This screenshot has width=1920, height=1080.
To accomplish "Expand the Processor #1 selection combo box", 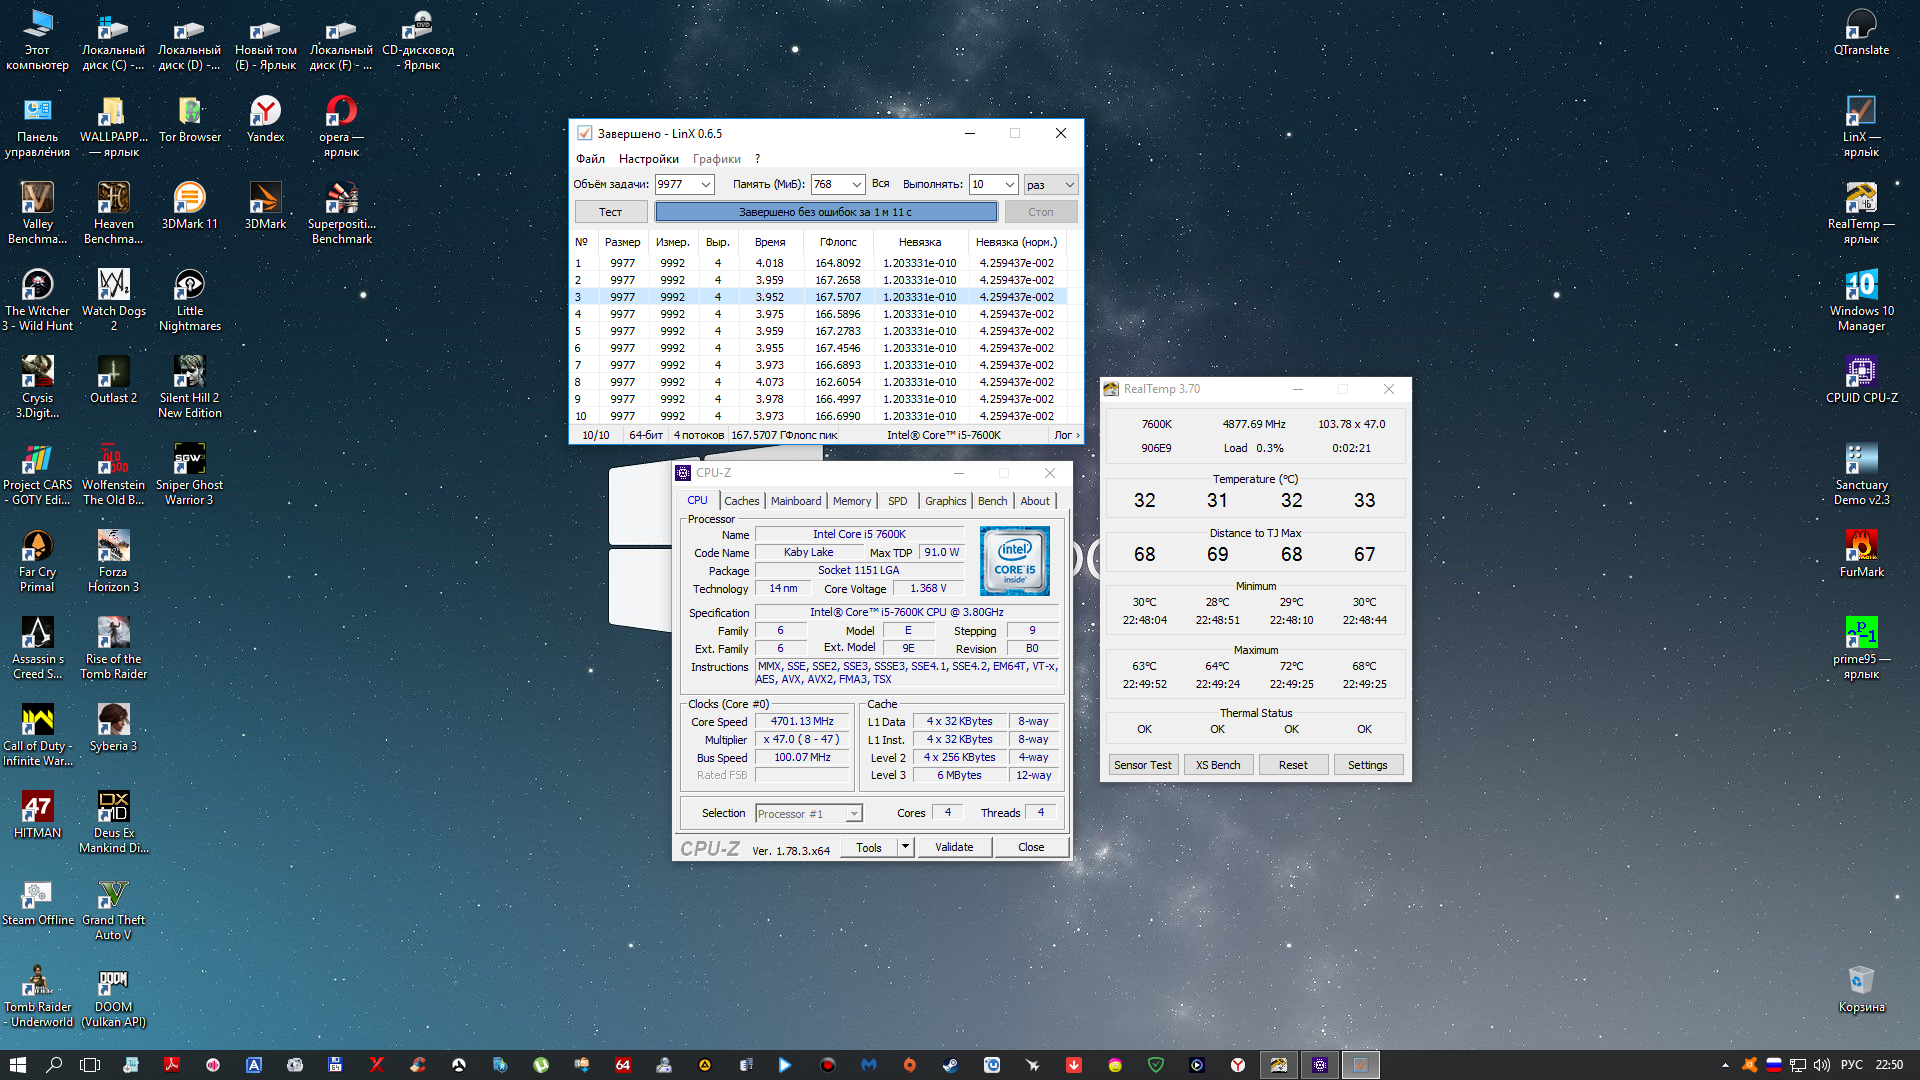I will pos(854,814).
